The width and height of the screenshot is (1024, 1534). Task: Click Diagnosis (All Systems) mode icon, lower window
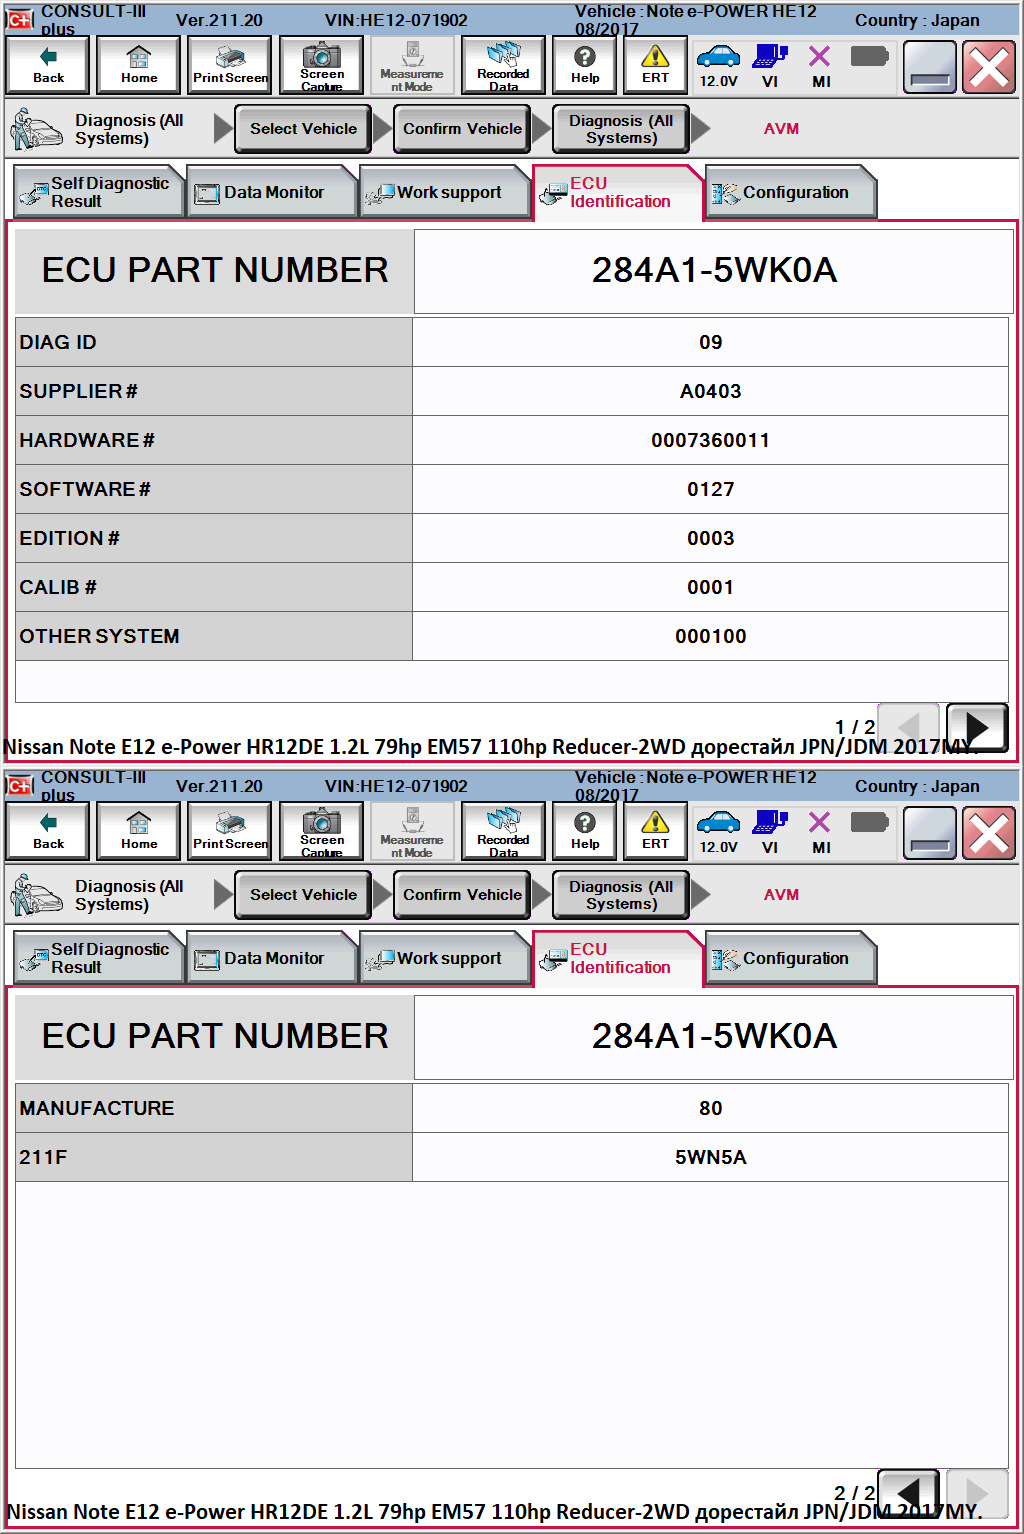pos(36,896)
